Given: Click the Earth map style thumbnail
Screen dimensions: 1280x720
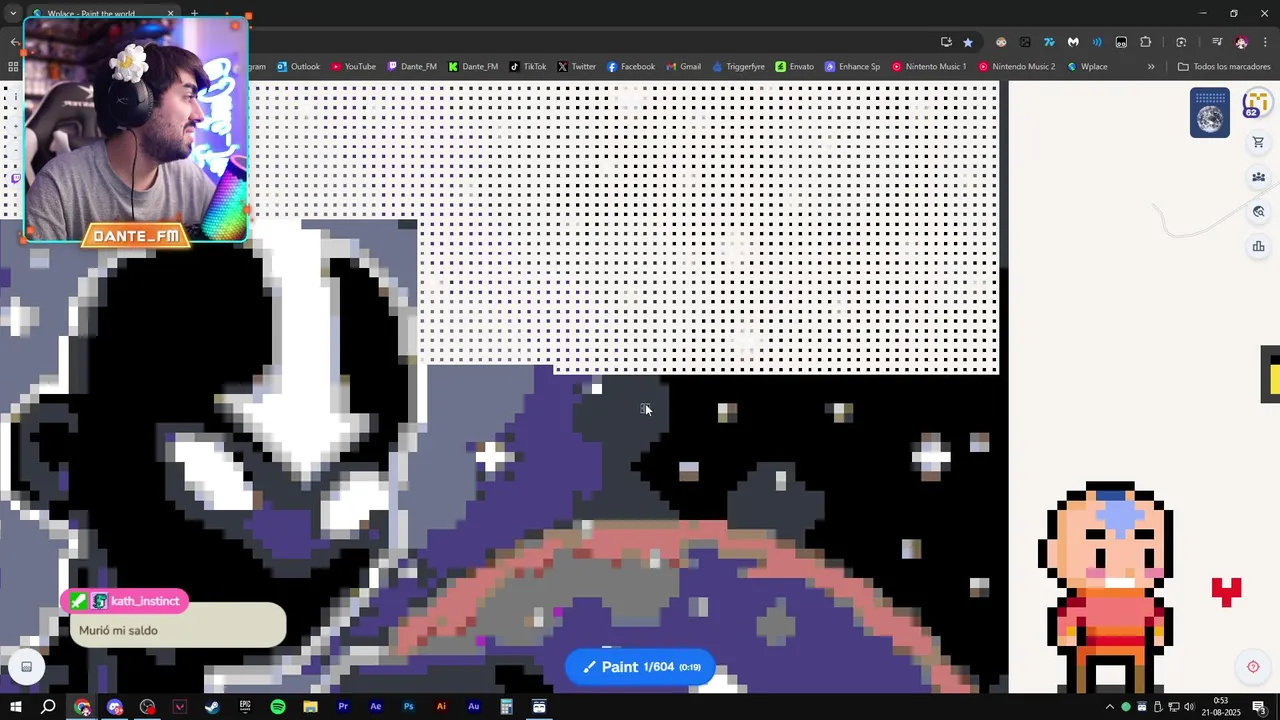Looking at the screenshot, I should [1210, 113].
